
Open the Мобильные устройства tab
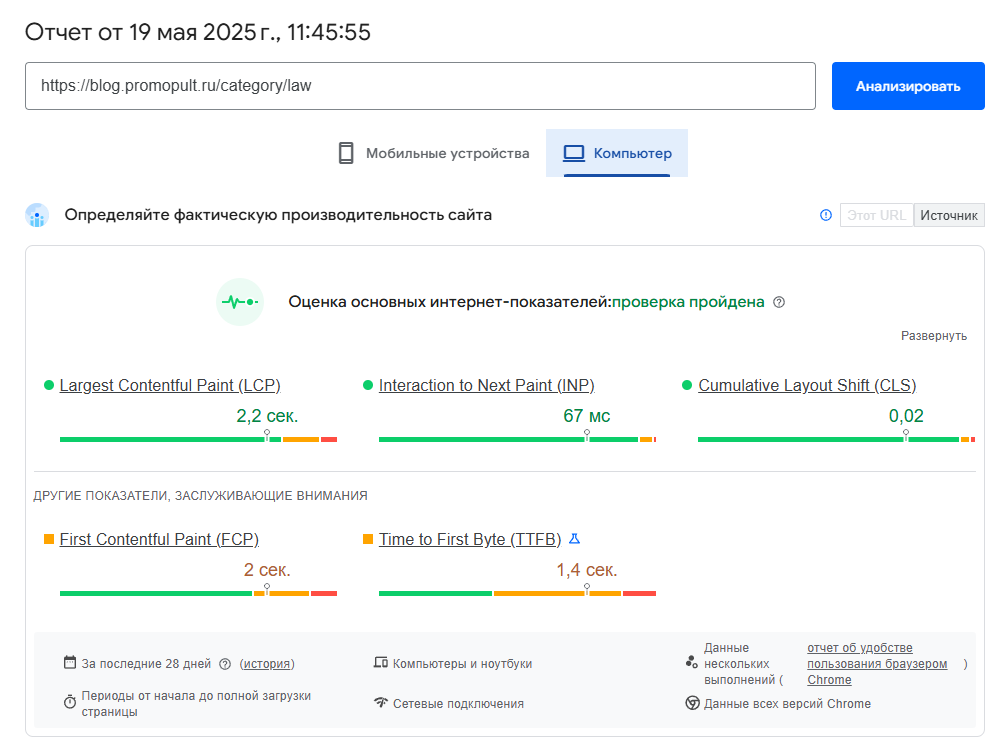coord(435,153)
